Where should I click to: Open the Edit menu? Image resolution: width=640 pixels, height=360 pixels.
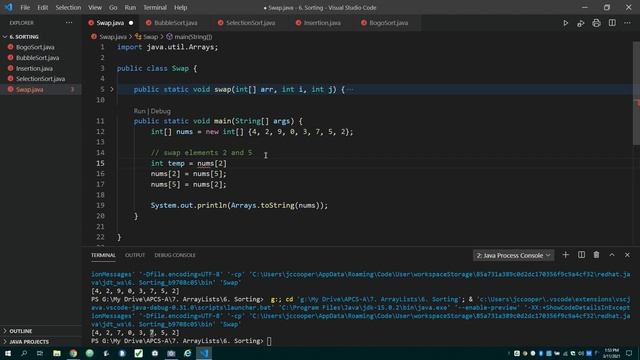[42, 7]
